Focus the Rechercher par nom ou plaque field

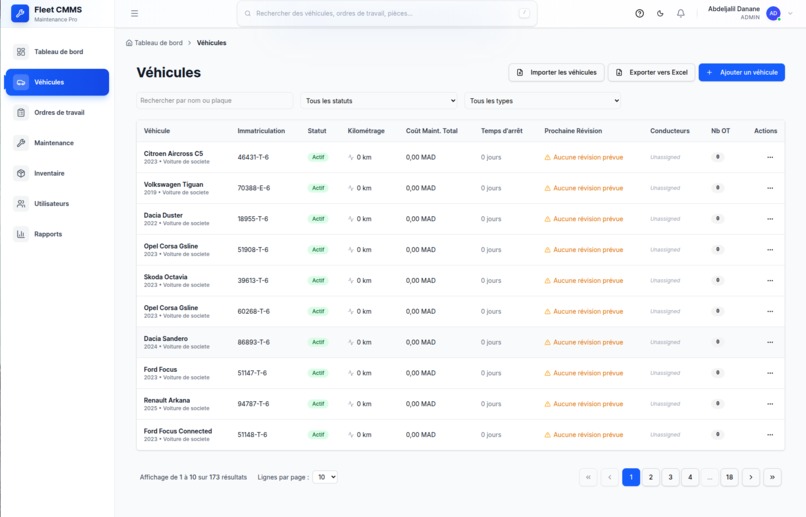click(x=214, y=101)
